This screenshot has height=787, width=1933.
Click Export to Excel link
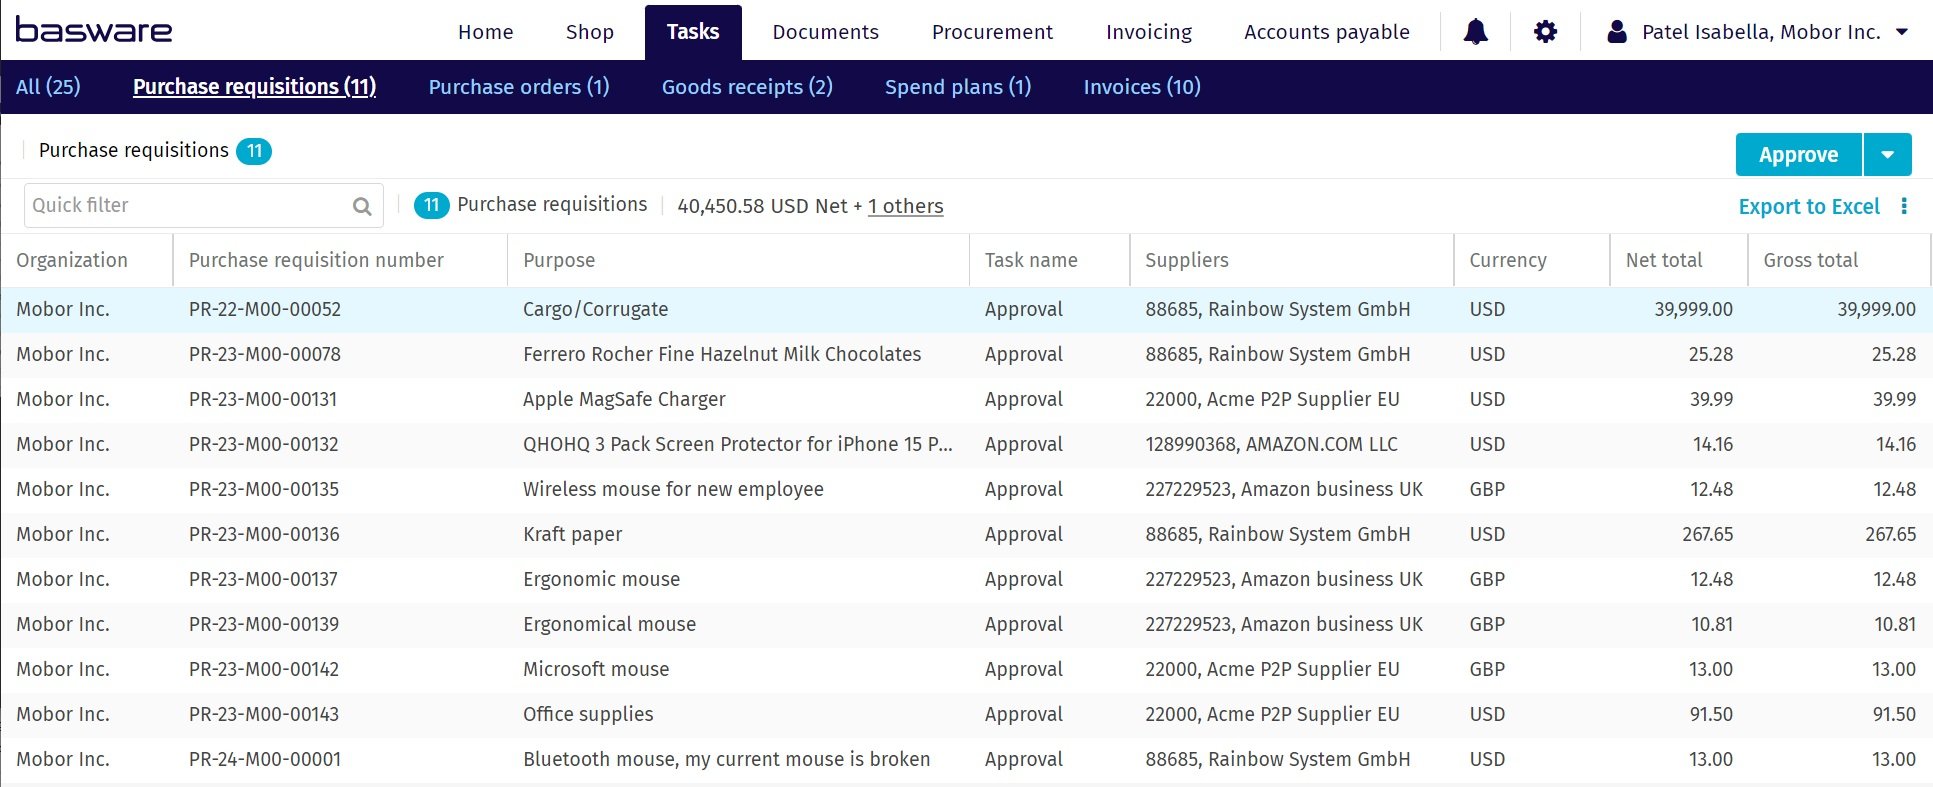tap(1809, 206)
